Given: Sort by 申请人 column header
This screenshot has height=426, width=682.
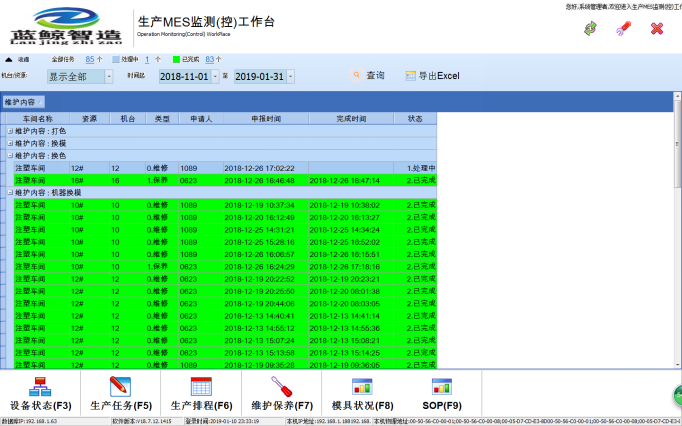Looking at the screenshot, I should 201,119.
